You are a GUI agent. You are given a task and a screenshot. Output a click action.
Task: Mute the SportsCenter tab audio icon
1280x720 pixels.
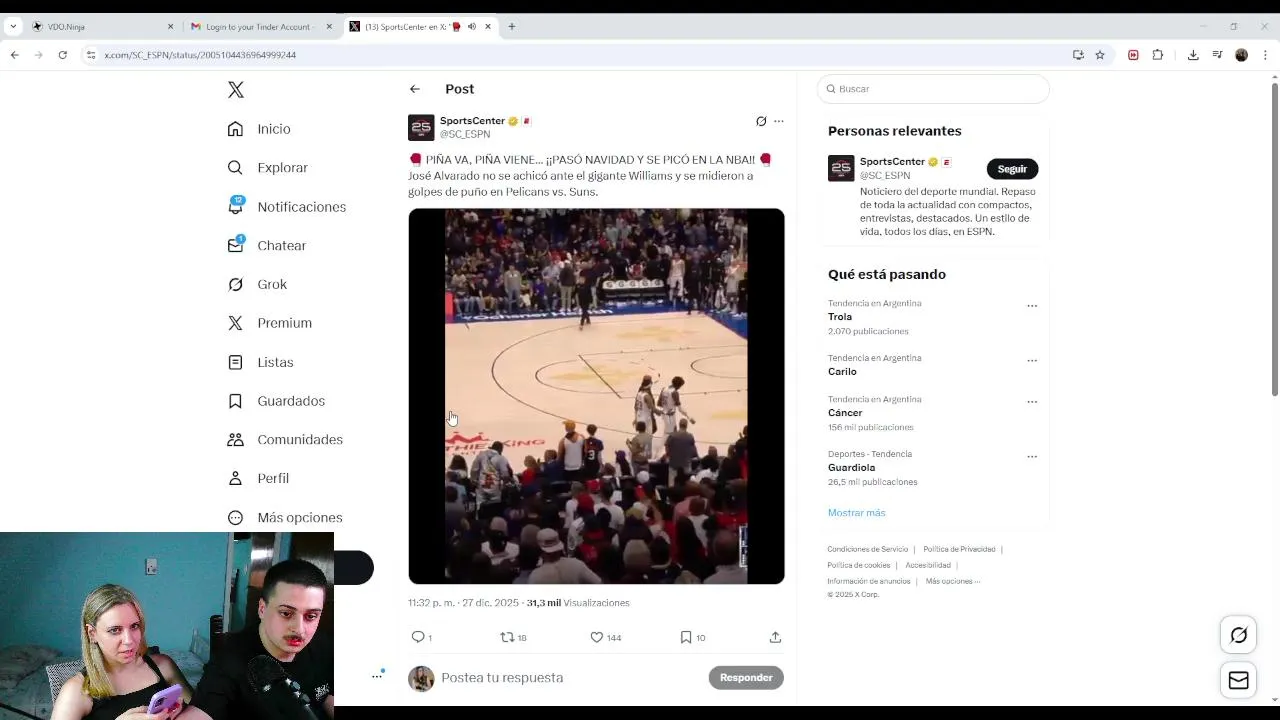coord(471,27)
